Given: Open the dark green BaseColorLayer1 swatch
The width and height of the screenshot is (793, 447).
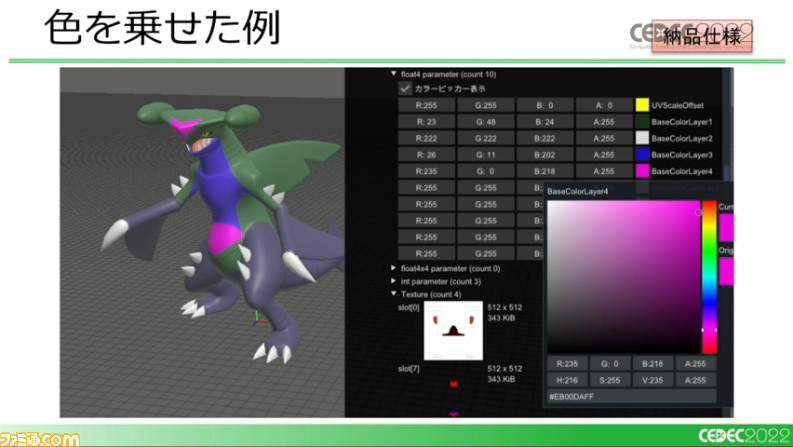Looking at the screenshot, I should 642,121.
